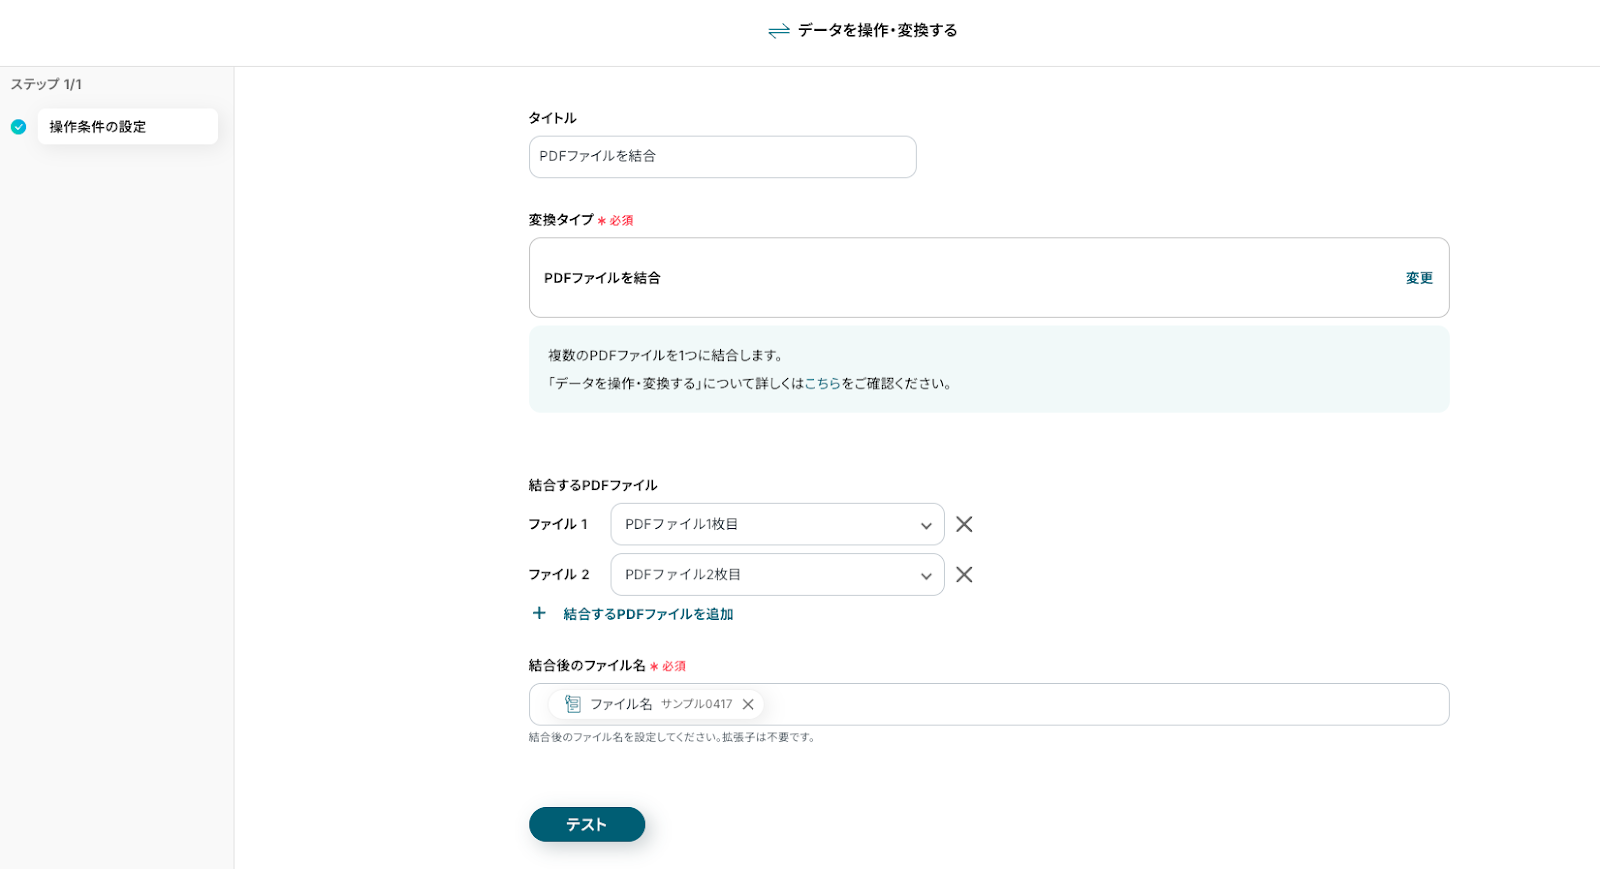
Task: Remove the ファイル名 サンプル0417 chip
Action: tap(748, 704)
